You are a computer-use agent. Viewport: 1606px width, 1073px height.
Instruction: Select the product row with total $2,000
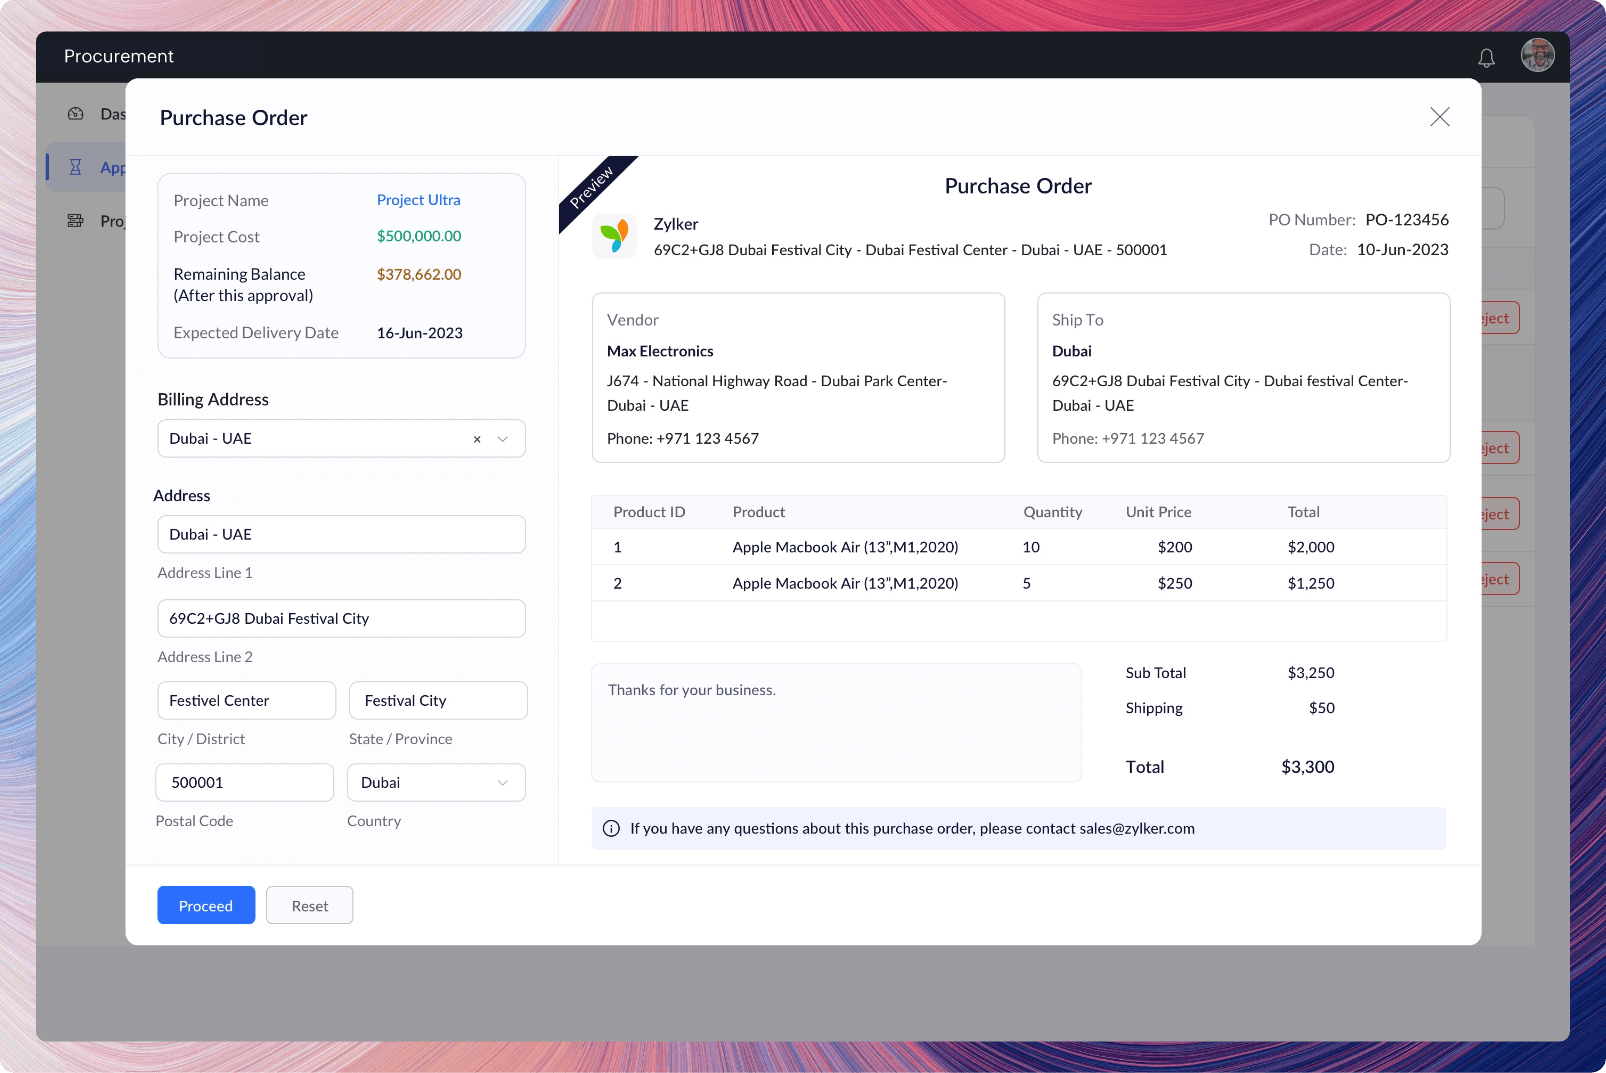tap(1019, 547)
